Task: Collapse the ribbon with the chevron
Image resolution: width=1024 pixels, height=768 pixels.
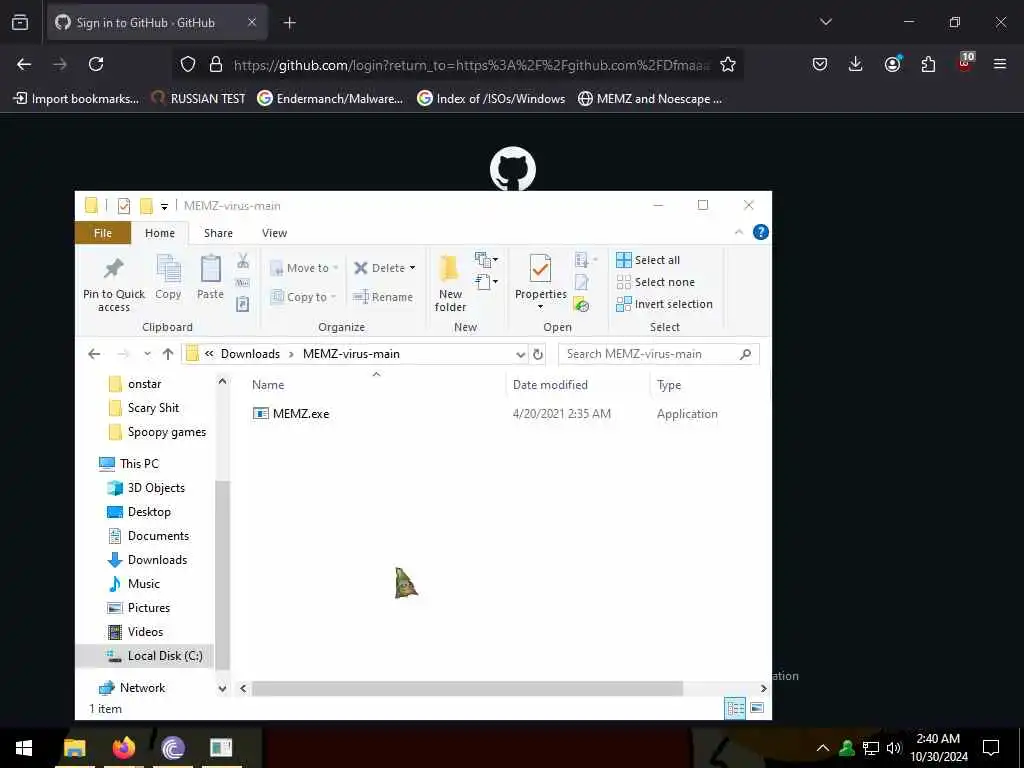Action: click(739, 232)
